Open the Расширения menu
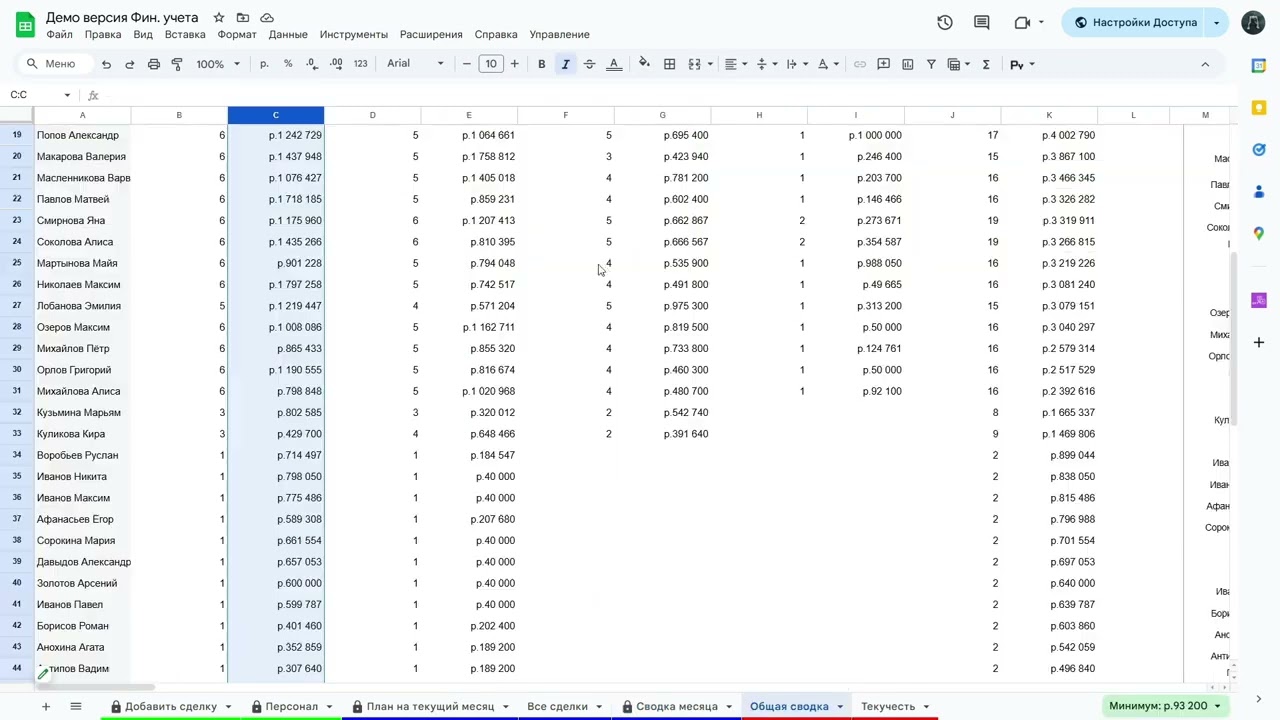1280x720 pixels. (431, 35)
